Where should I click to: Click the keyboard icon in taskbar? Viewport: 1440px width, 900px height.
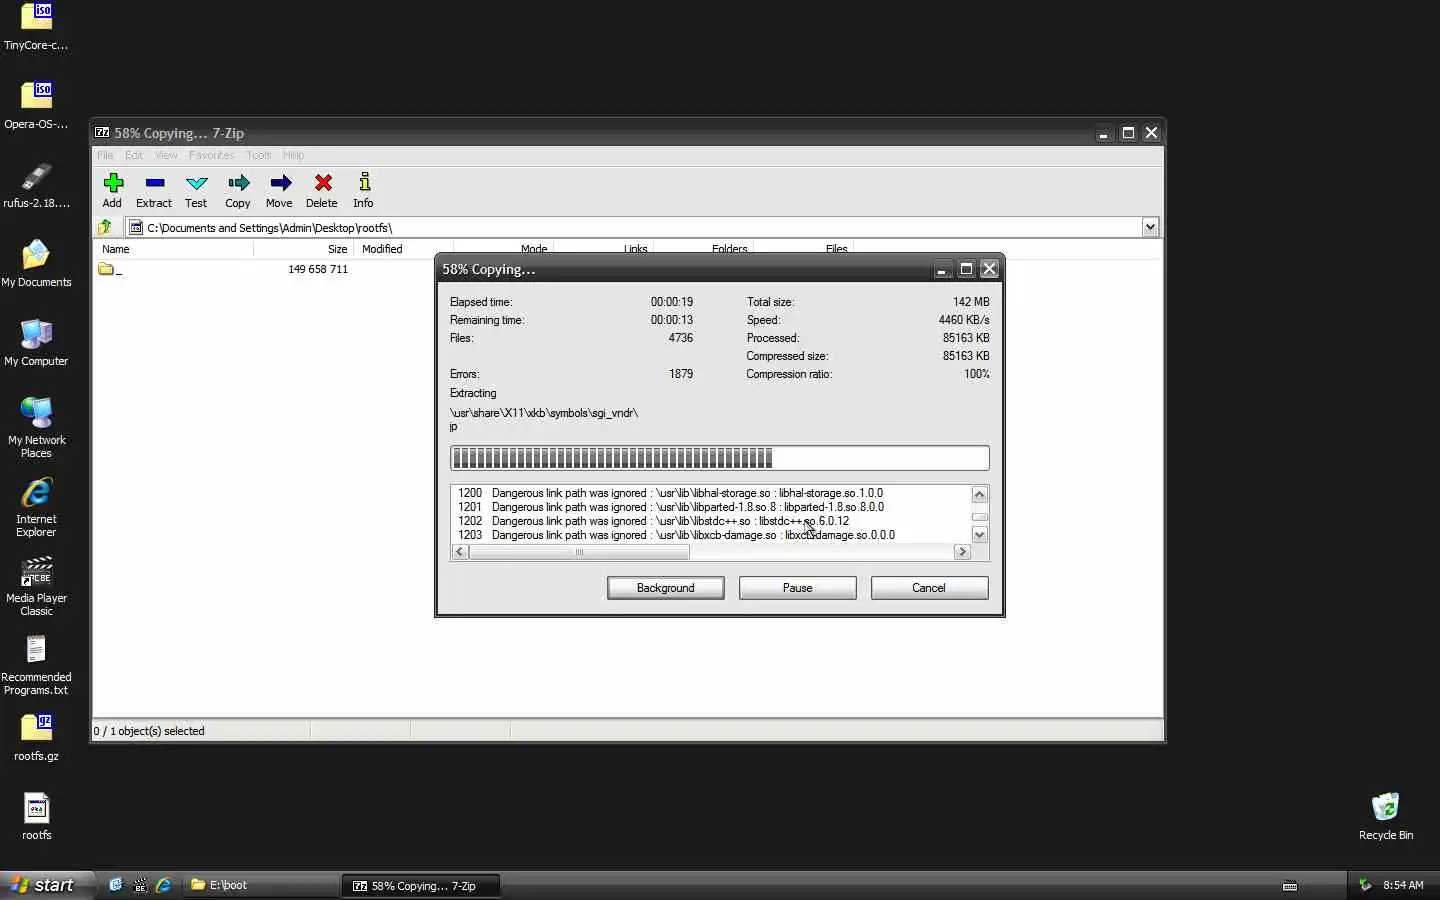point(1290,886)
